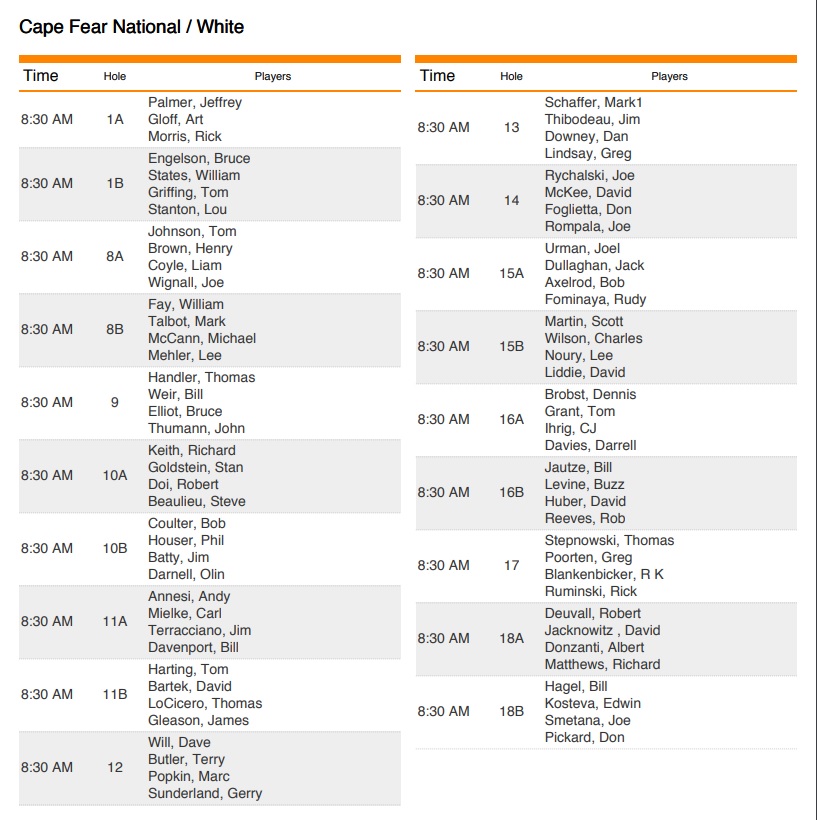Click the 8:30 AM time for hole 10A
Viewport: 817px width, 820px height.
tap(47, 476)
